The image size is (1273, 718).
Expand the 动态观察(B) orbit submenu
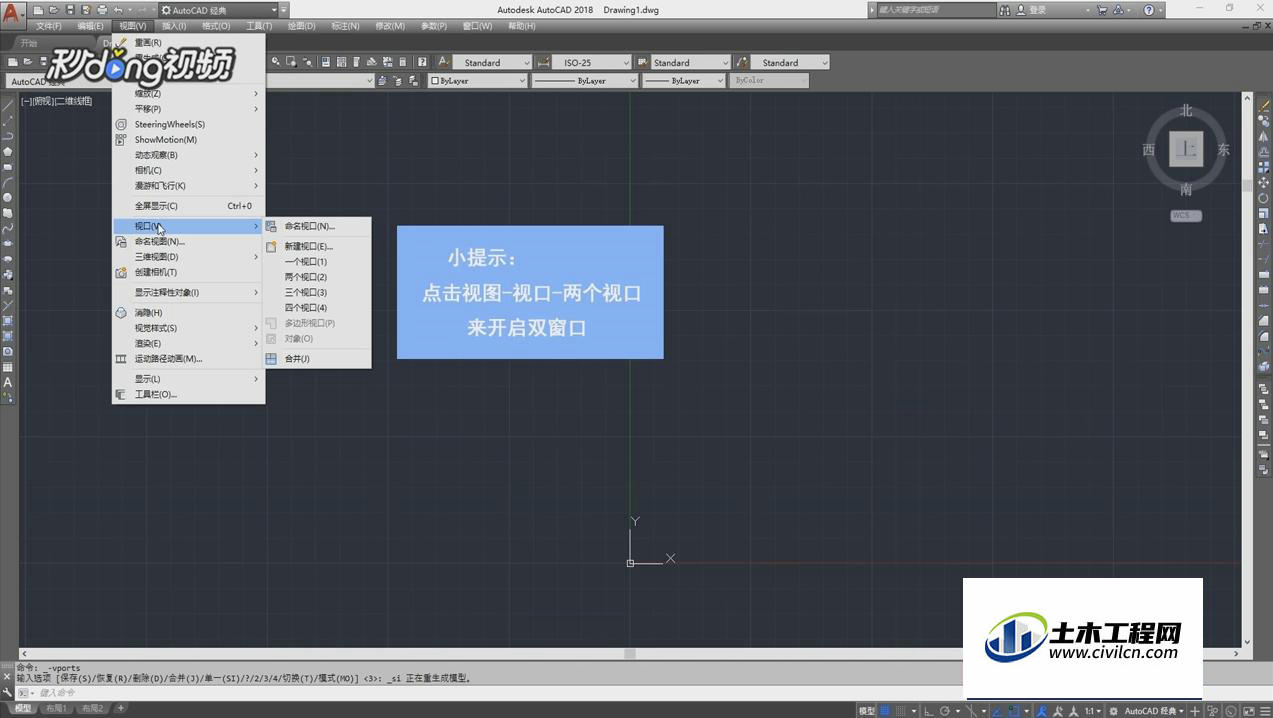(188, 155)
